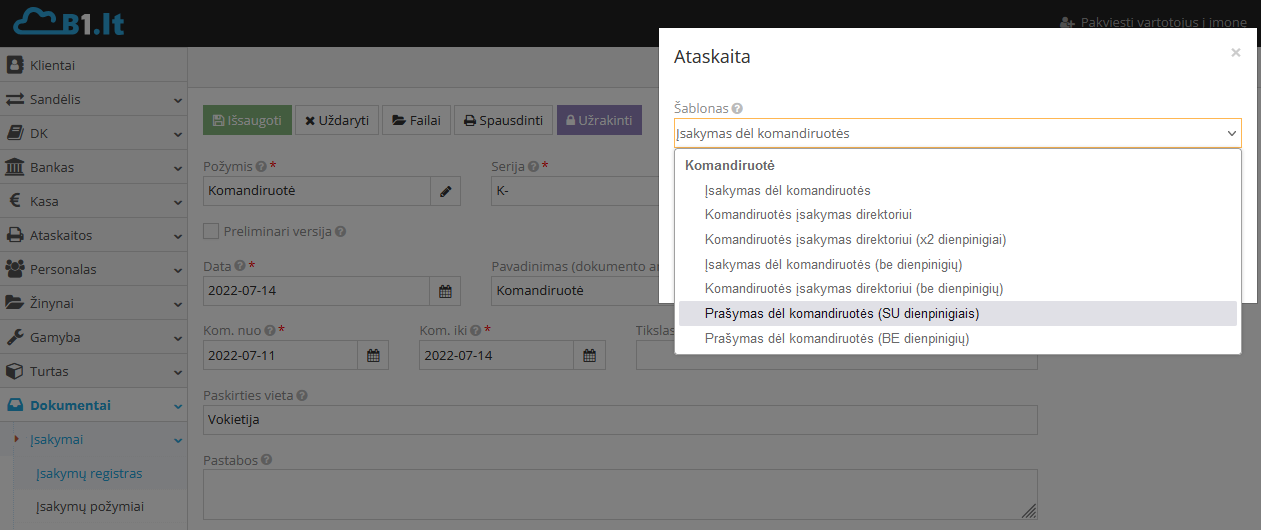Click the Spausdinti print button
The image size is (1261, 530).
tap(503, 121)
